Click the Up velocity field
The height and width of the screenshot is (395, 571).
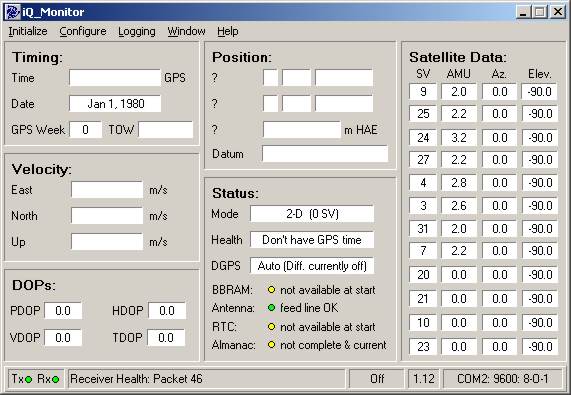[107, 242]
